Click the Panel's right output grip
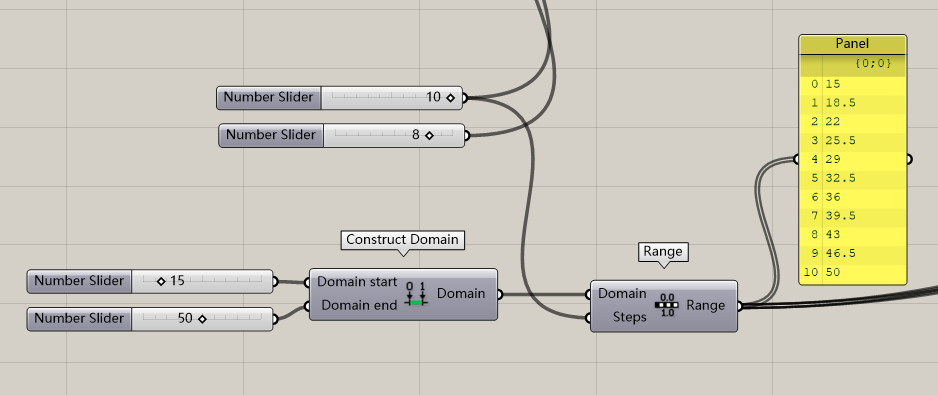Viewport: 938px width, 395px height. 909,159
